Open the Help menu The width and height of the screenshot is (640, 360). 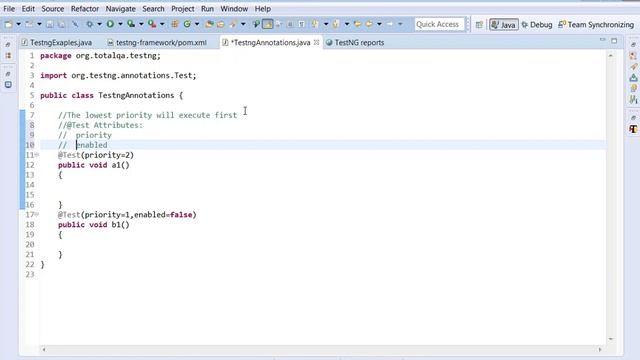tap(262, 9)
